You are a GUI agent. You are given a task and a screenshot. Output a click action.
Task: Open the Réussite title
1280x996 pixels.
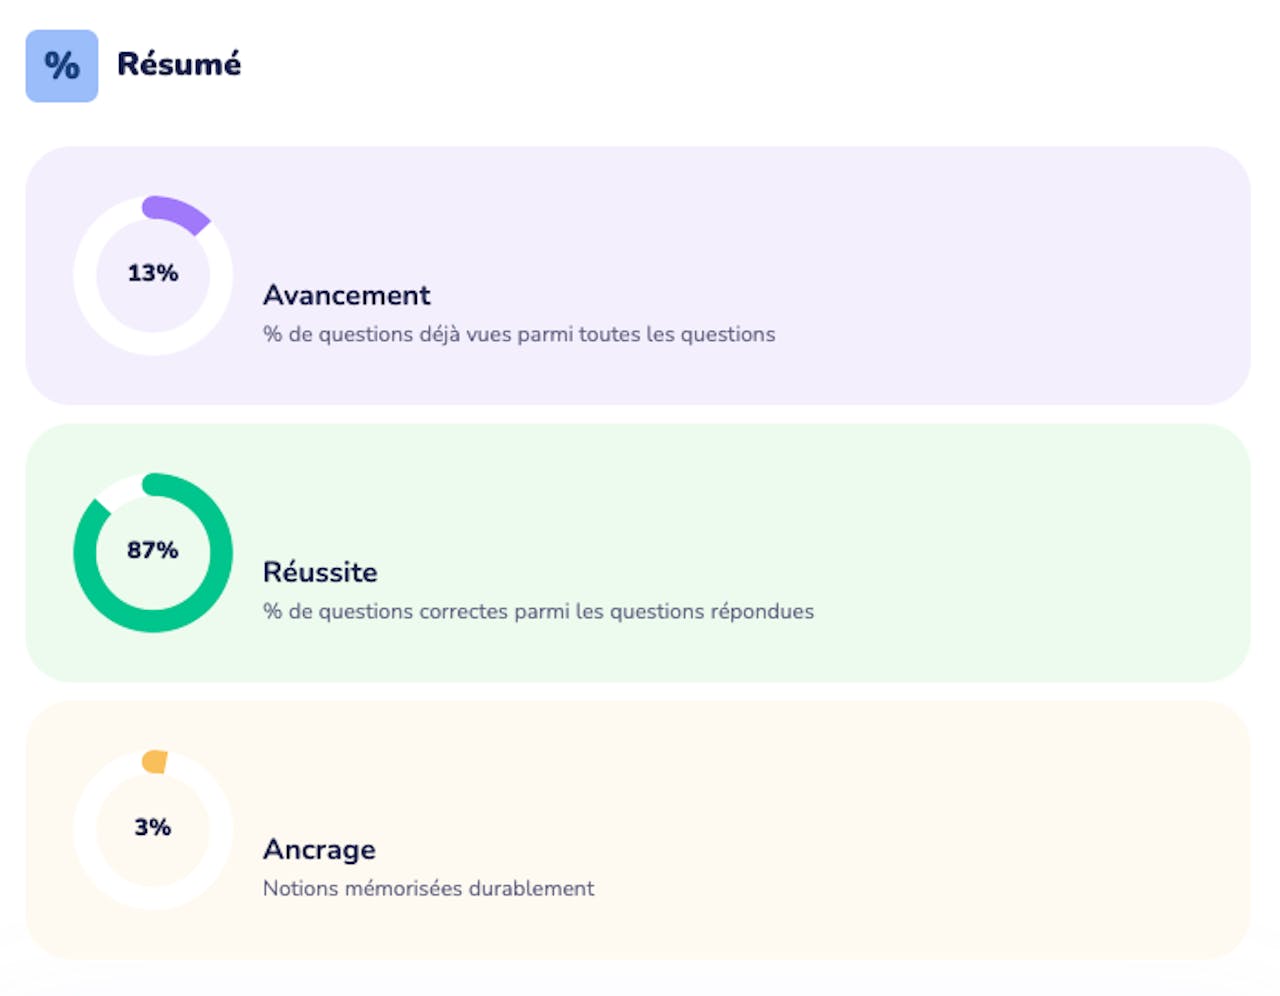(x=320, y=572)
